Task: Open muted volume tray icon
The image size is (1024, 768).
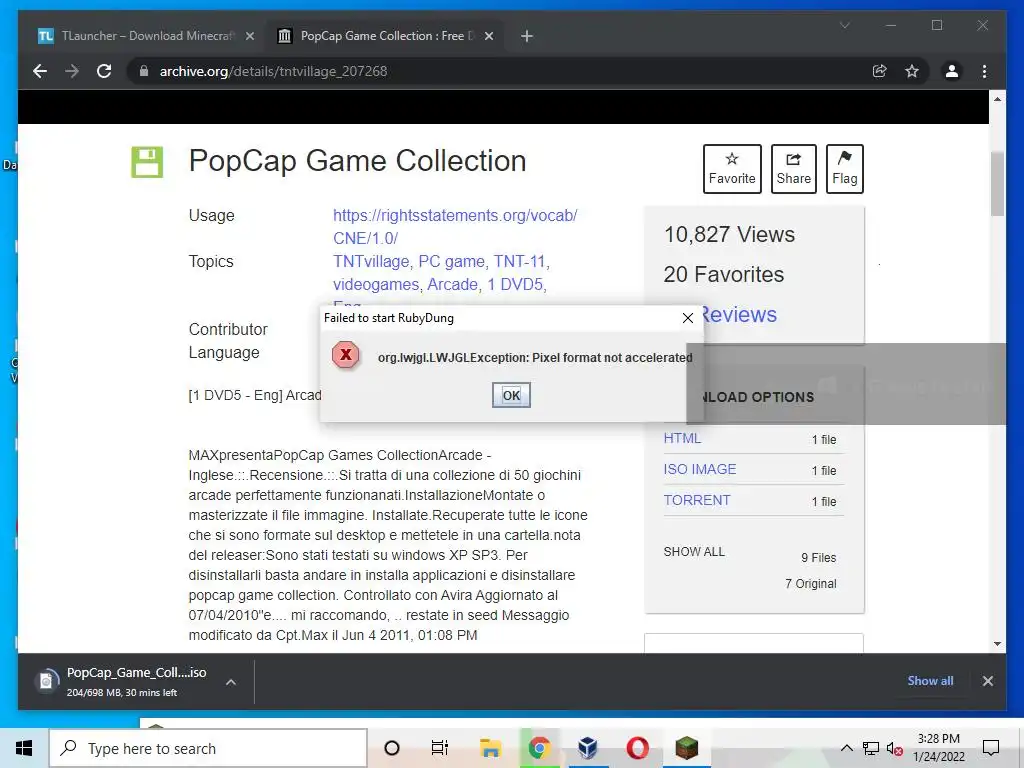Action: tap(895, 748)
